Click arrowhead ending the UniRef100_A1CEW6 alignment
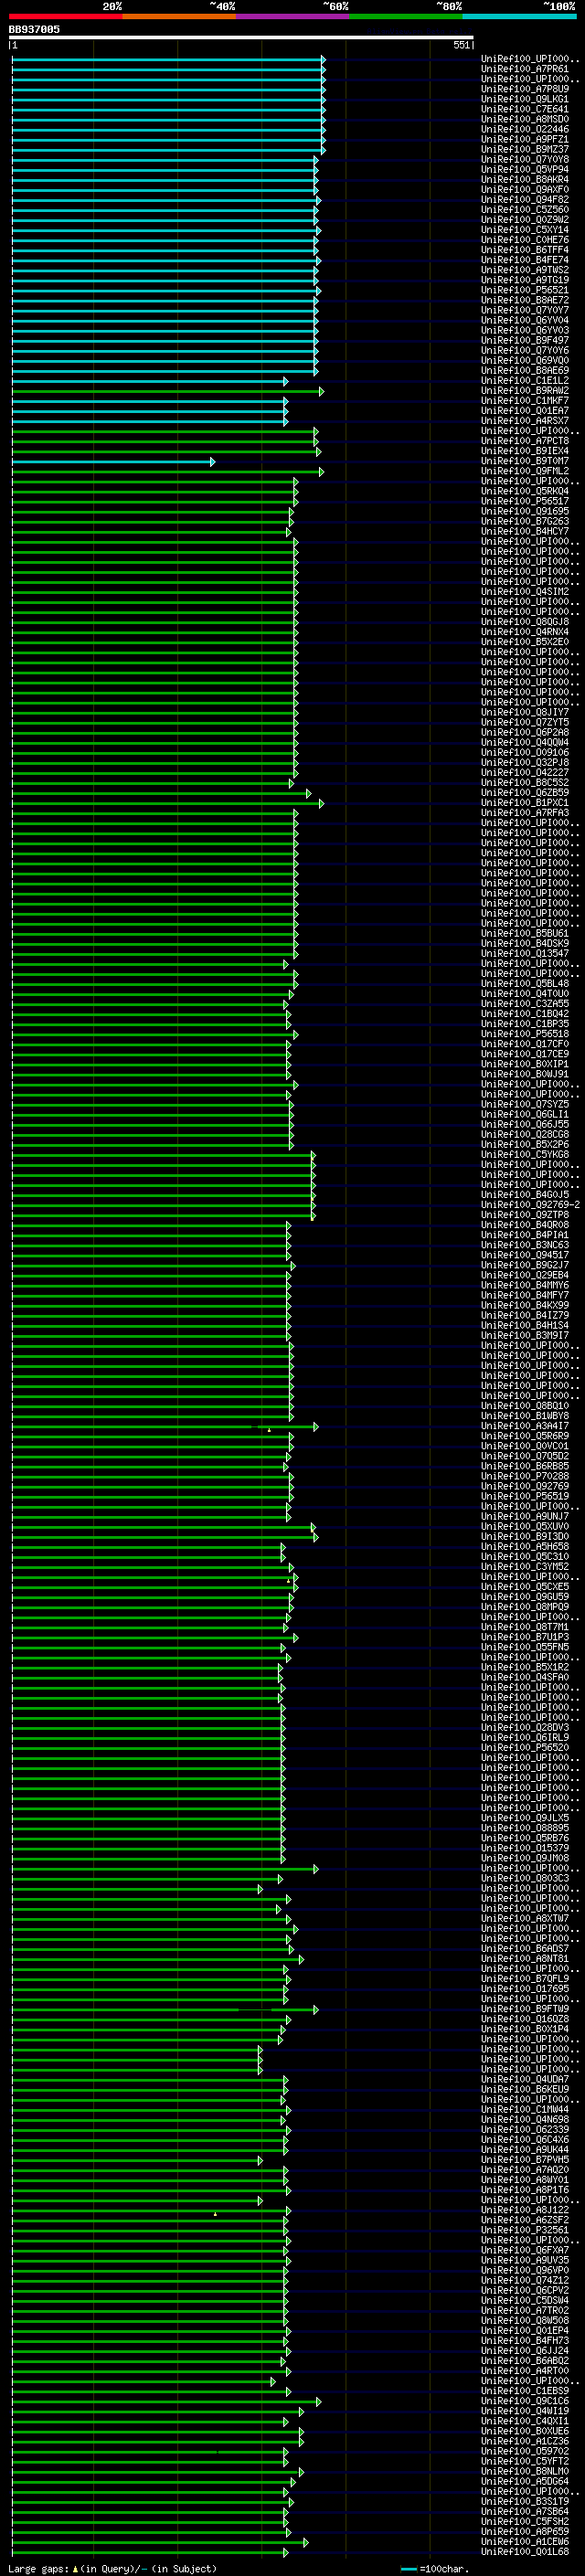Viewport: 585px width, 2576px height. pos(306,2541)
